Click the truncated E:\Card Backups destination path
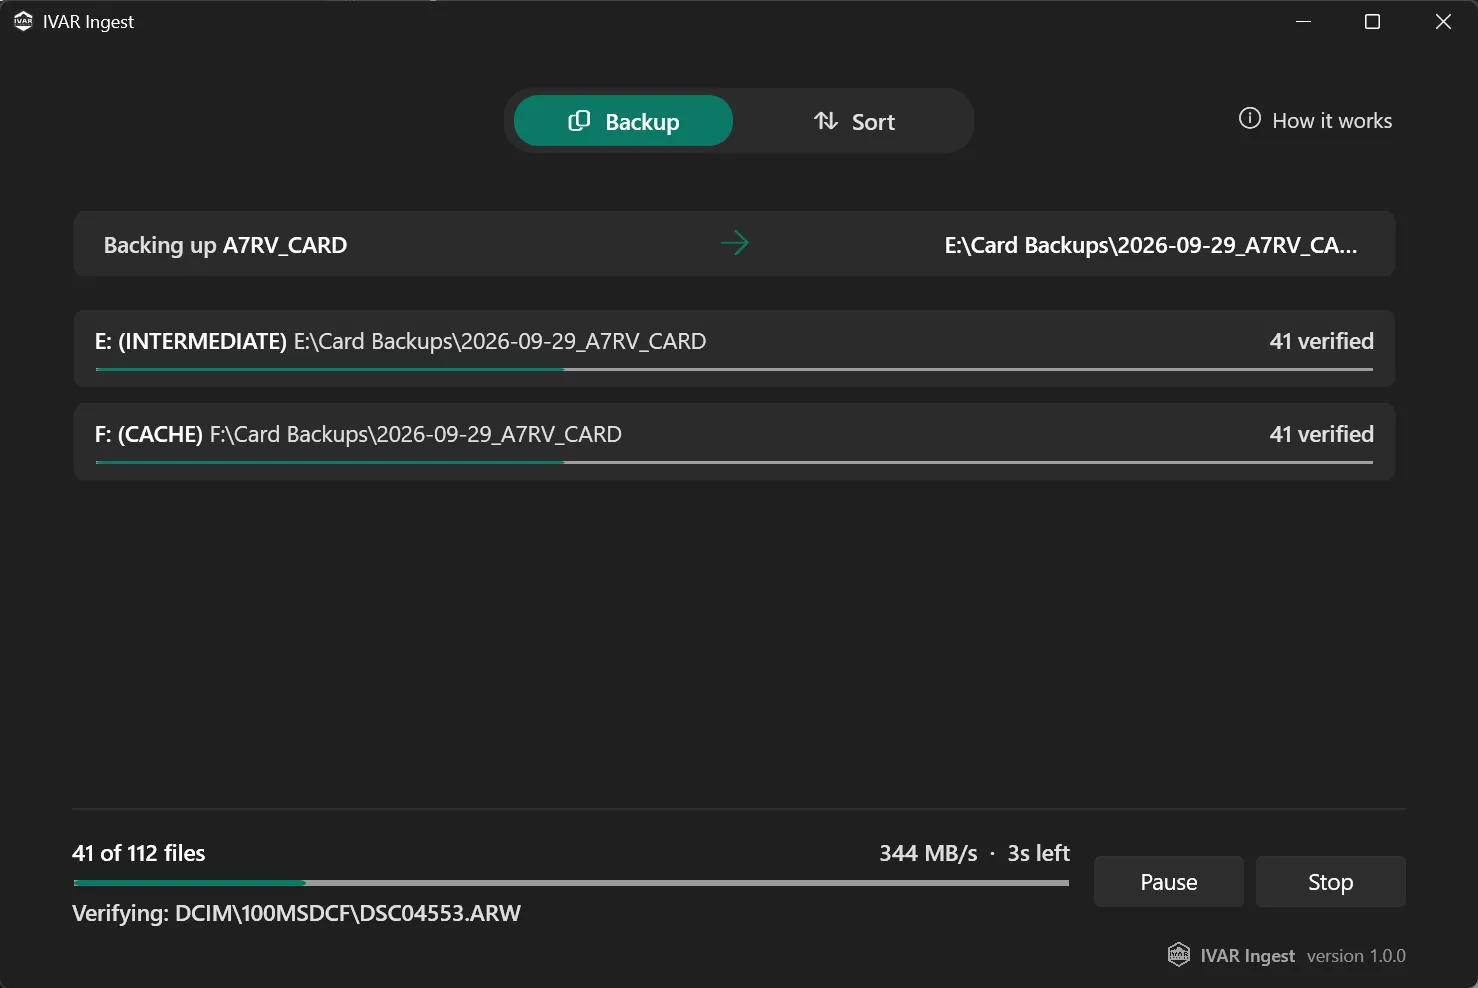The image size is (1478, 988). (1151, 245)
